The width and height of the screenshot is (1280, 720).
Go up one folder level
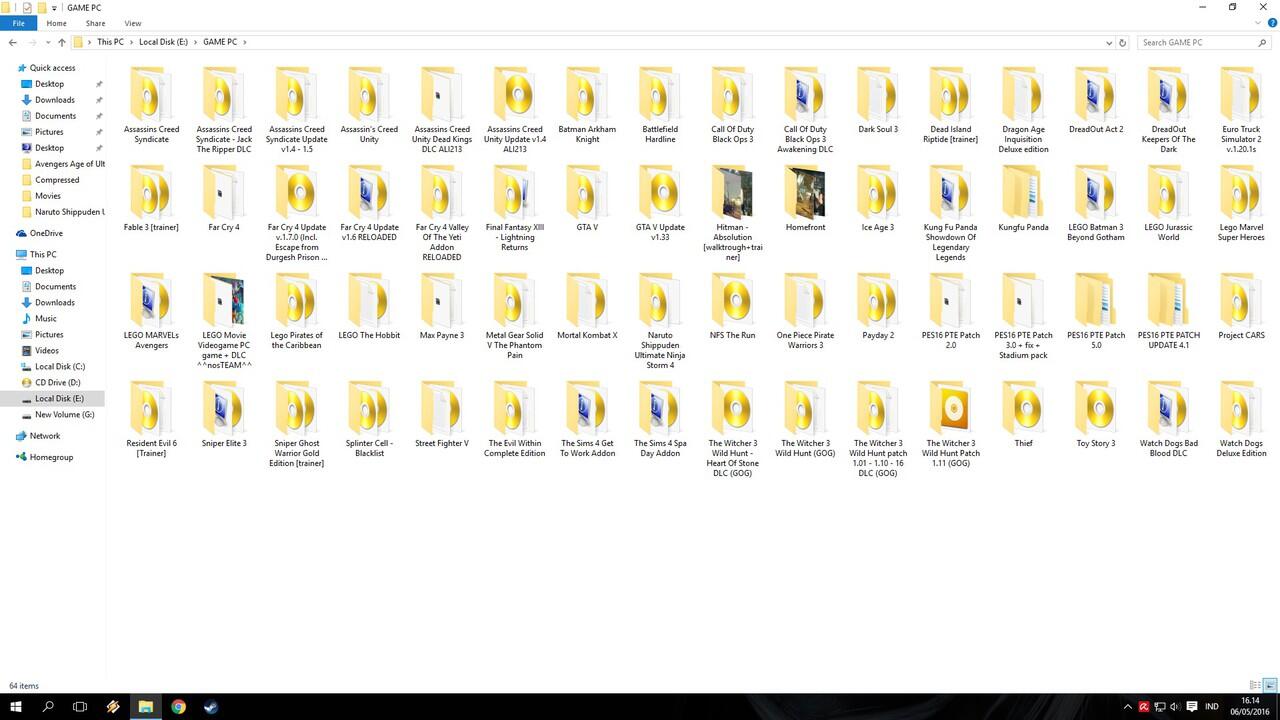[x=62, y=42]
